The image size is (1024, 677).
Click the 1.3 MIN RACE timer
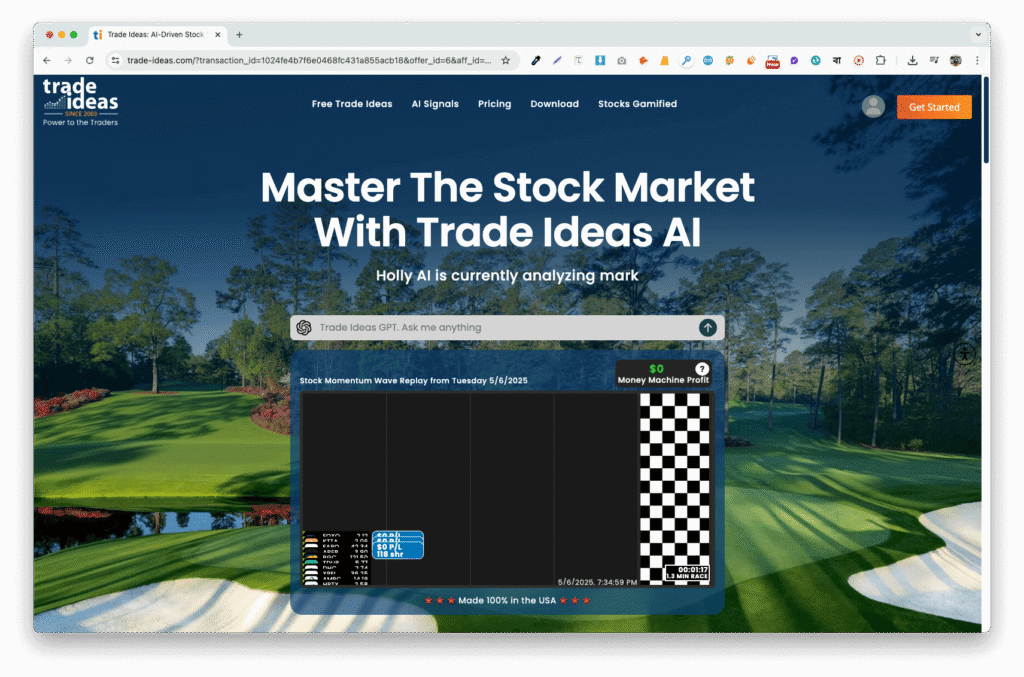(x=687, y=573)
